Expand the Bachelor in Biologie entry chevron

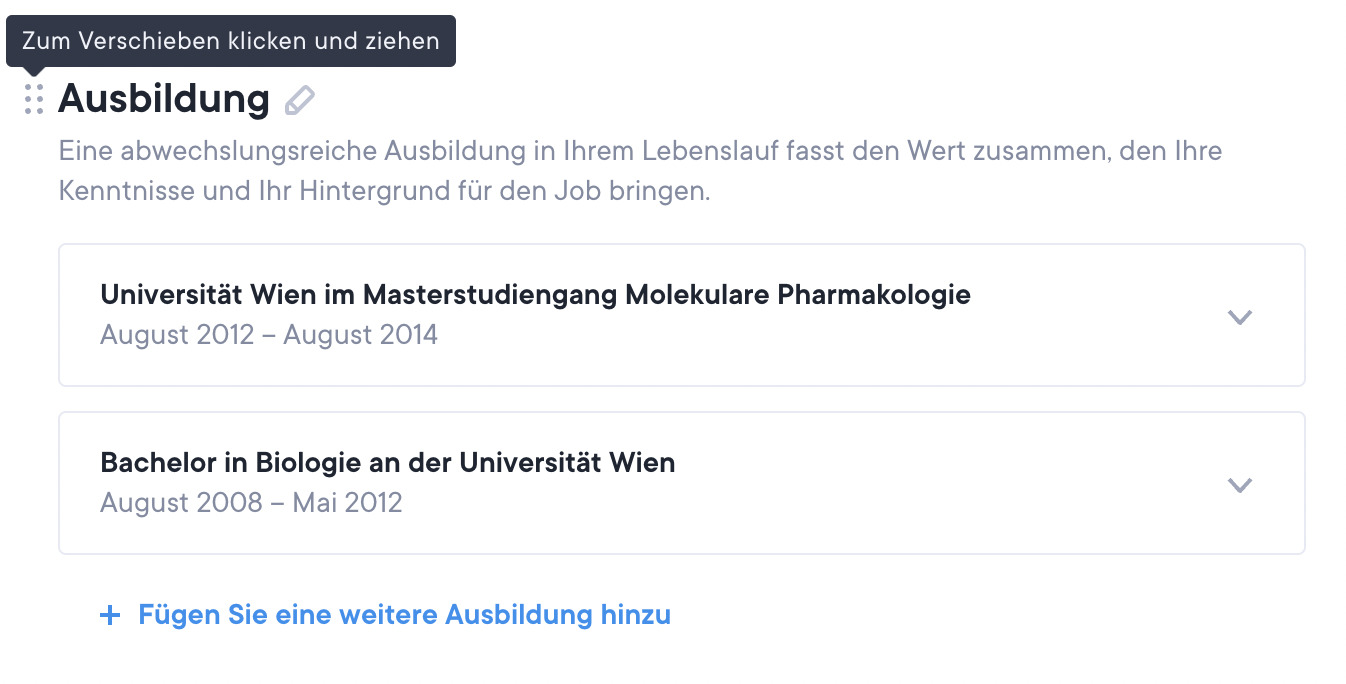click(1240, 485)
